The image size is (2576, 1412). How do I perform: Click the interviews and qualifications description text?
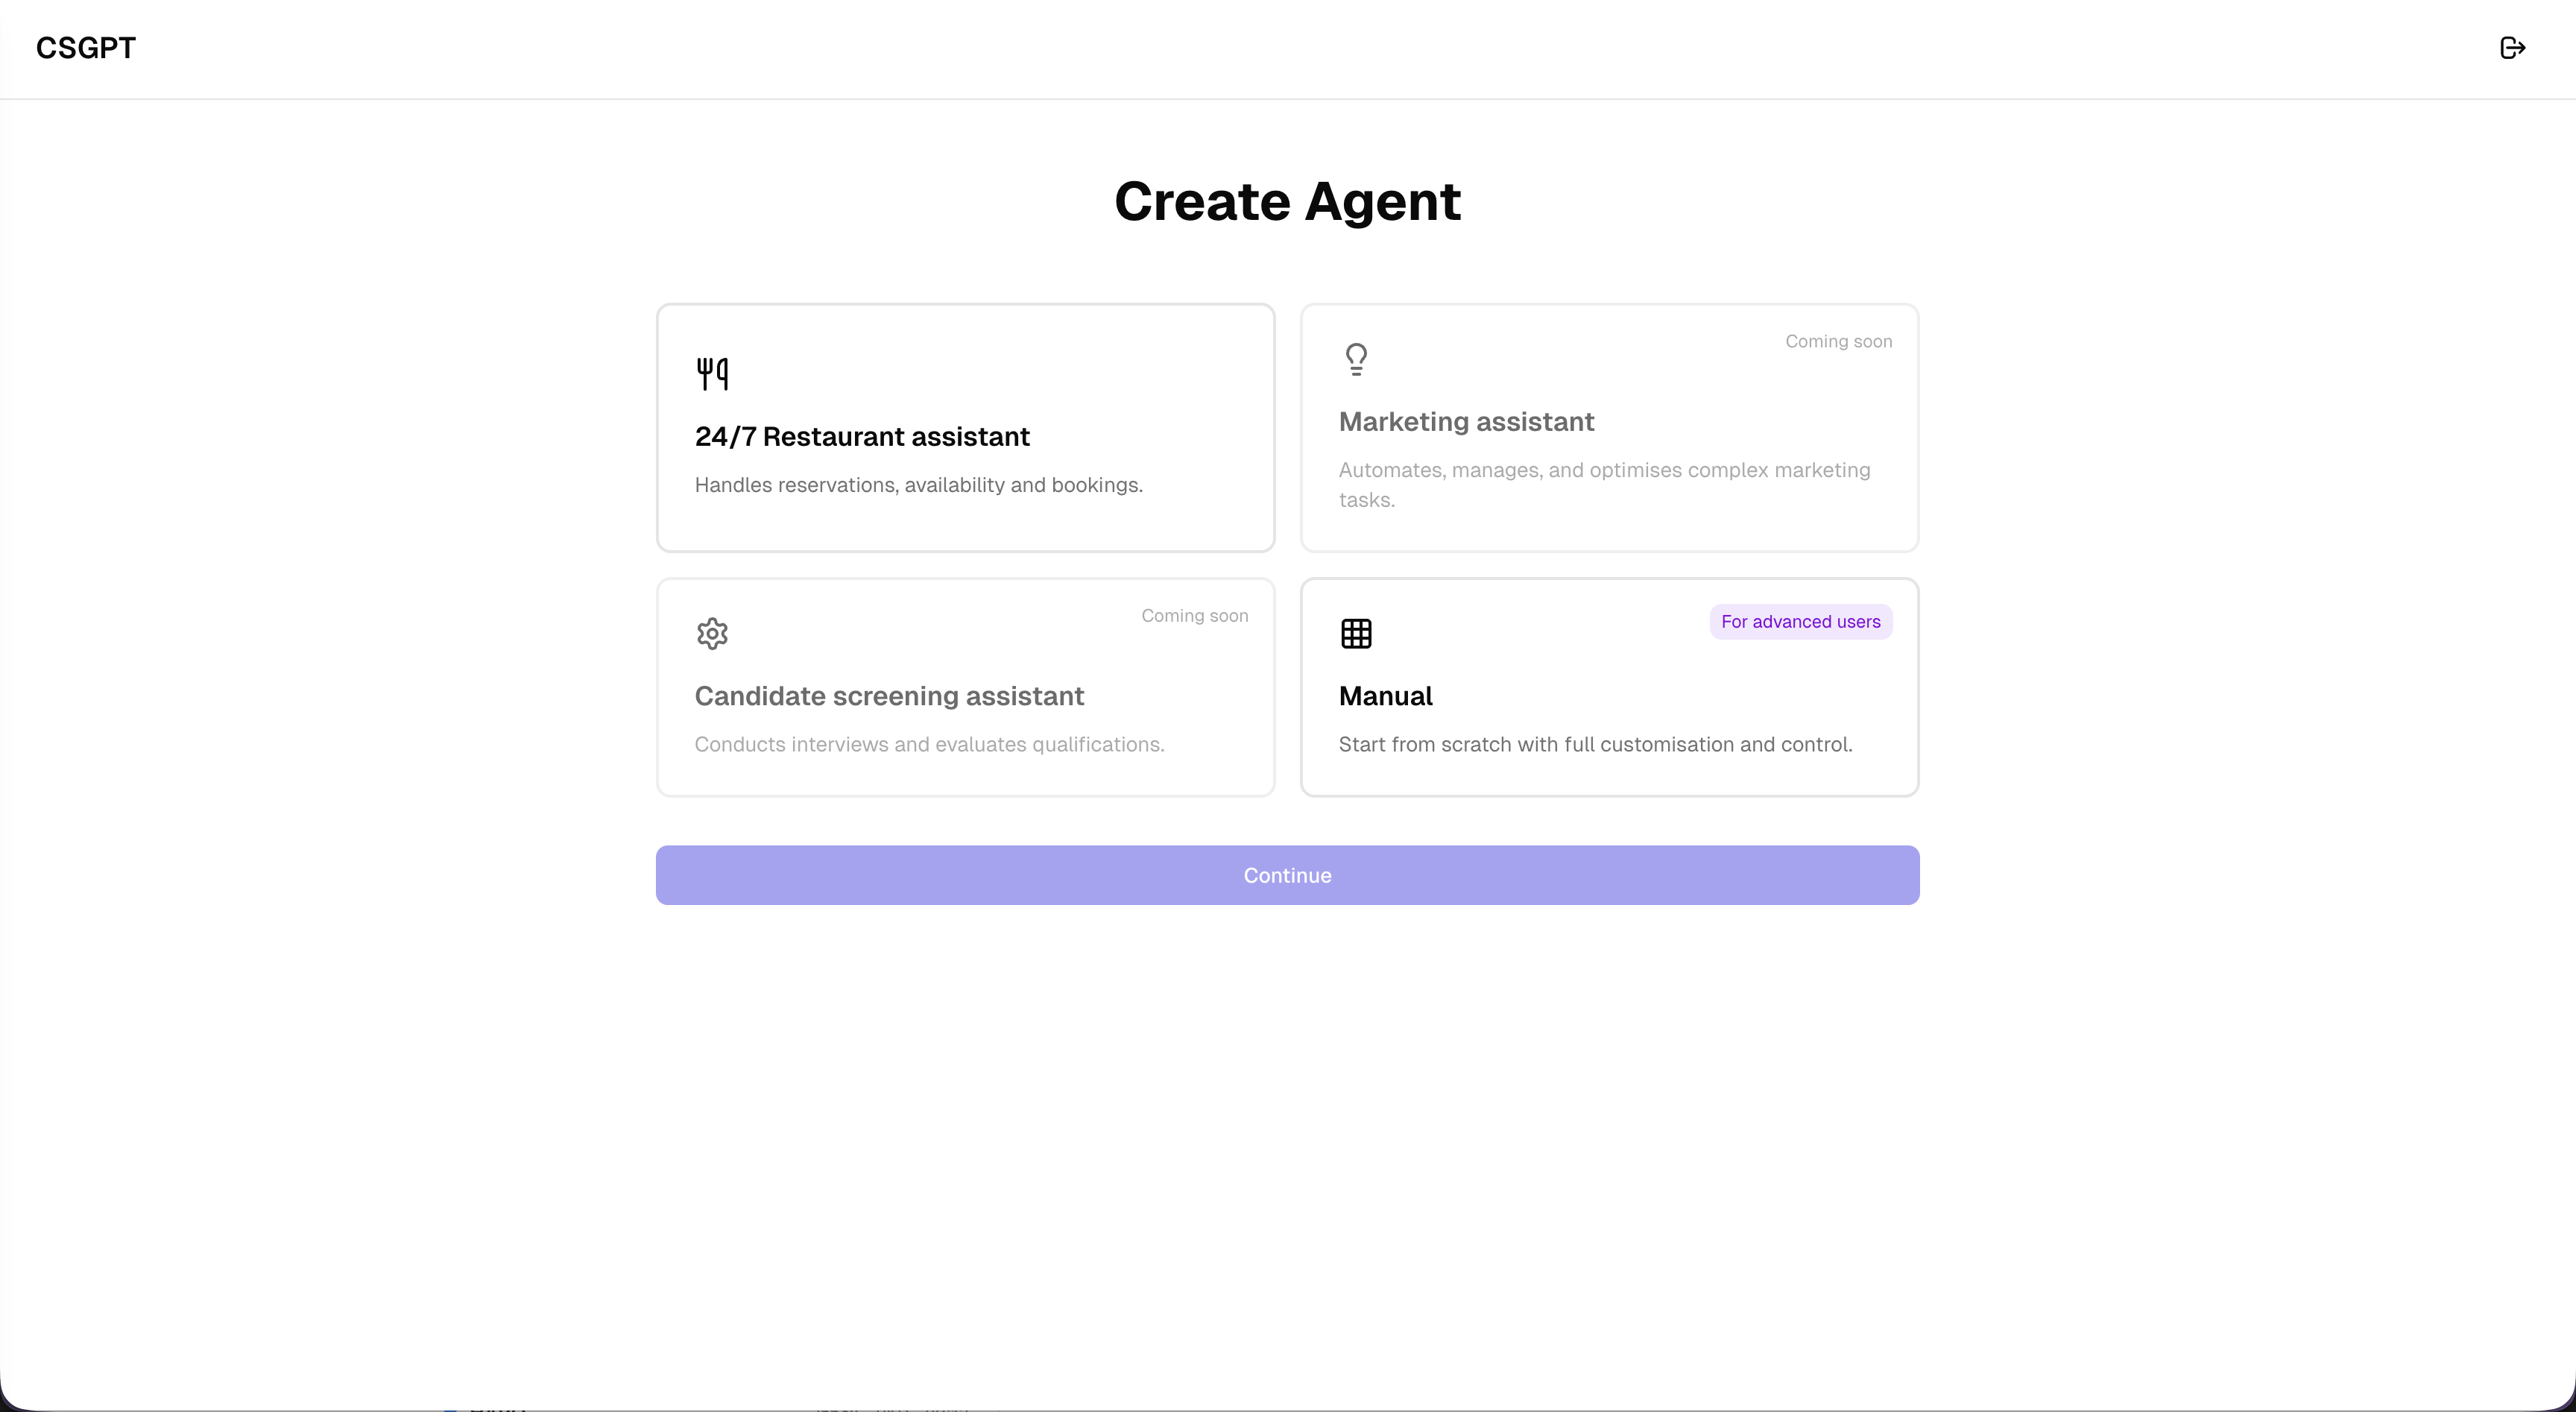click(x=928, y=745)
